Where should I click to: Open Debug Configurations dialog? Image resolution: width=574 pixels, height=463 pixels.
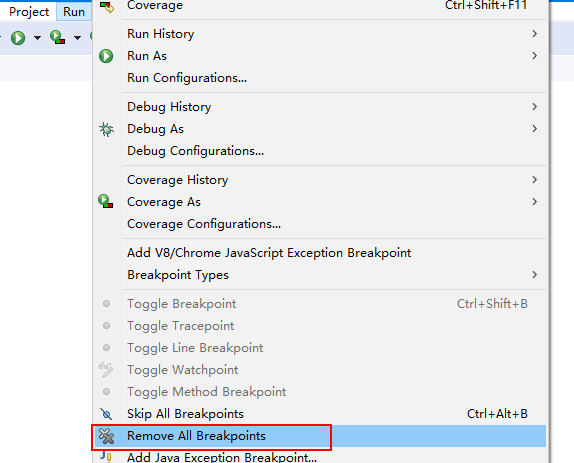tap(320, 151)
